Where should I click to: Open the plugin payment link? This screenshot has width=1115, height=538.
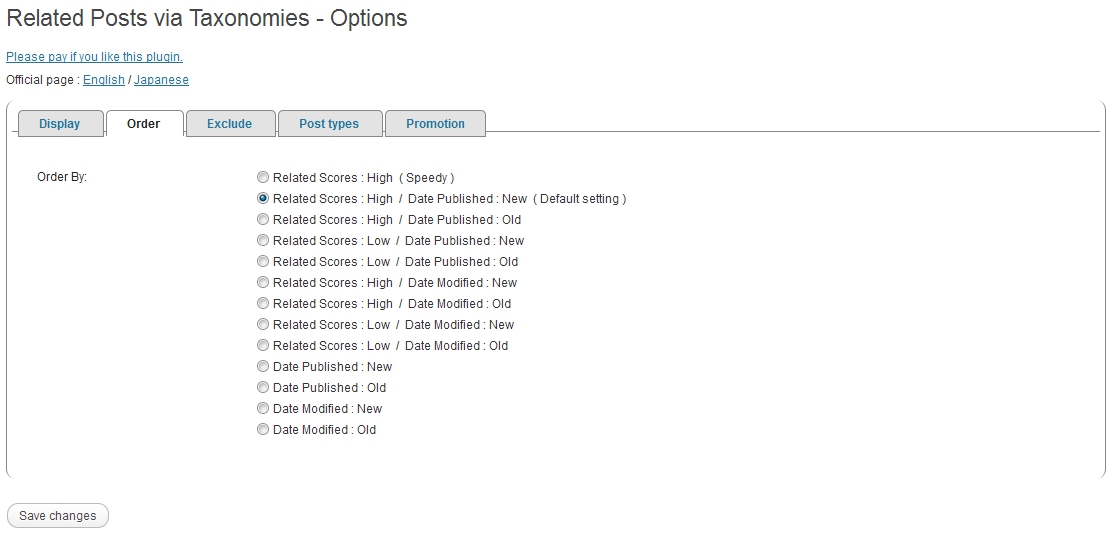(x=94, y=57)
